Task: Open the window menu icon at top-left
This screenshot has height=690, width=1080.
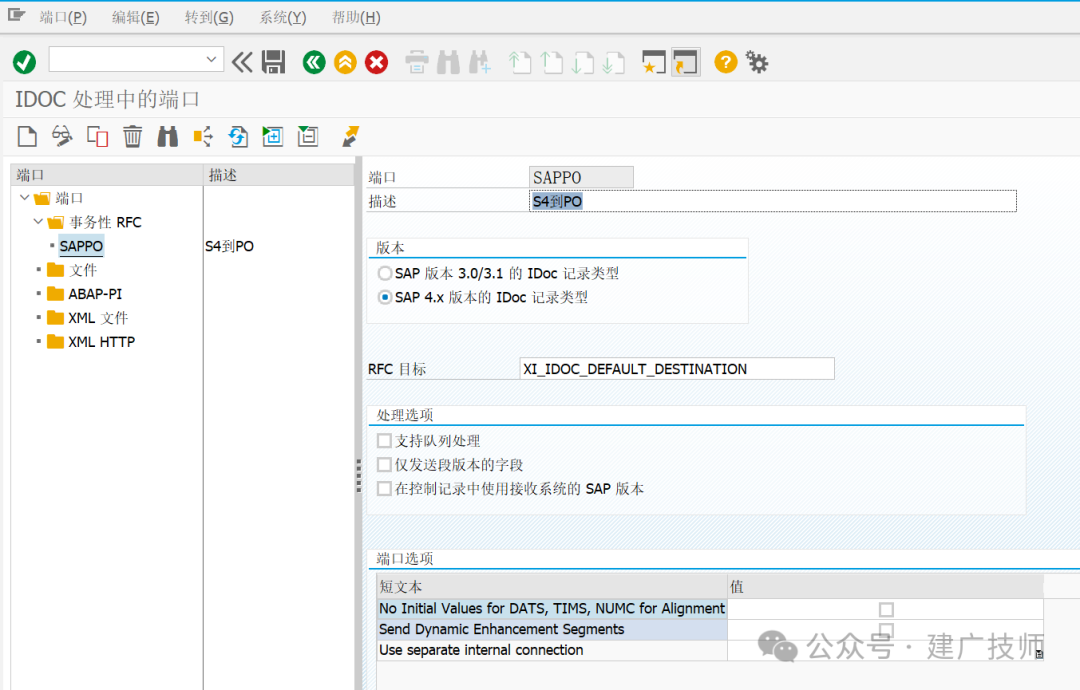Action: pos(16,15)
